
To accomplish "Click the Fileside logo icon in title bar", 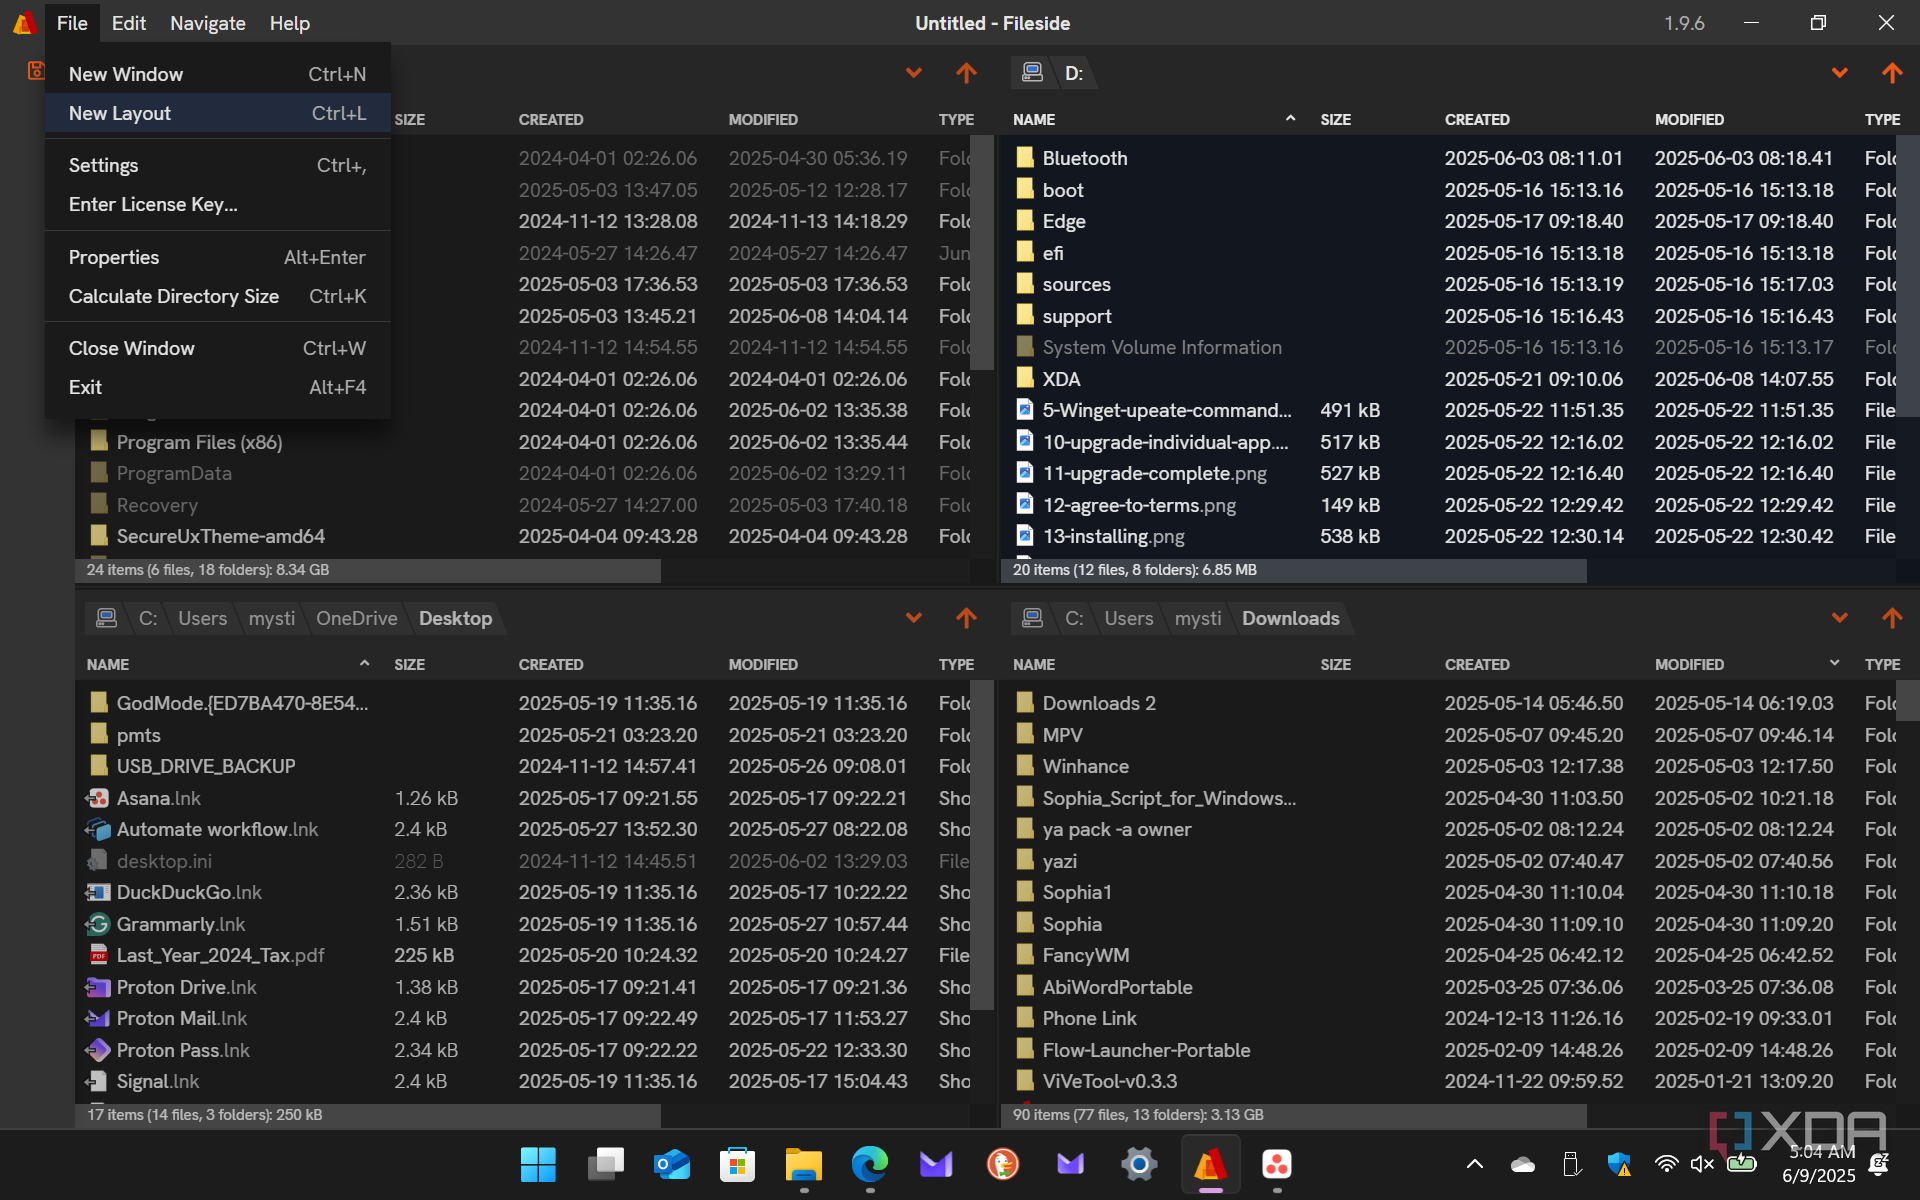I will coord(24,23).
